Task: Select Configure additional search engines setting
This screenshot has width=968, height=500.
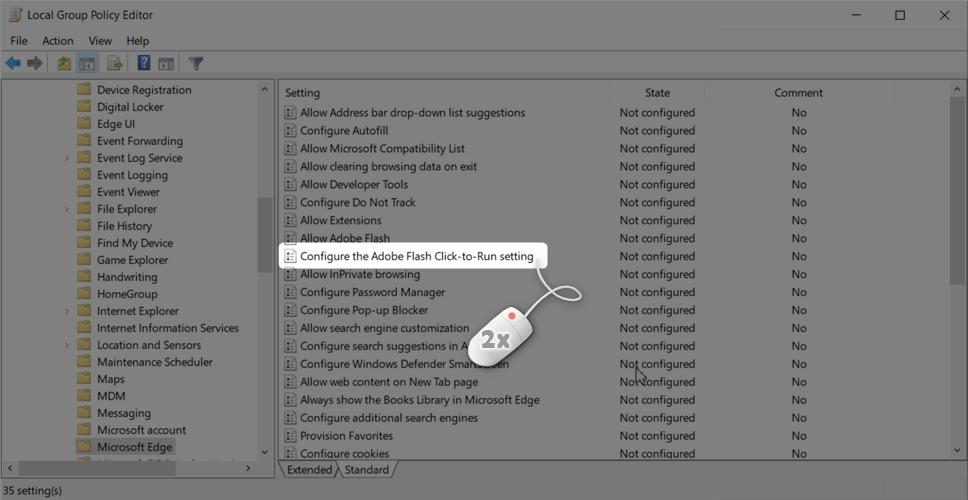Action: pos(389,418)
